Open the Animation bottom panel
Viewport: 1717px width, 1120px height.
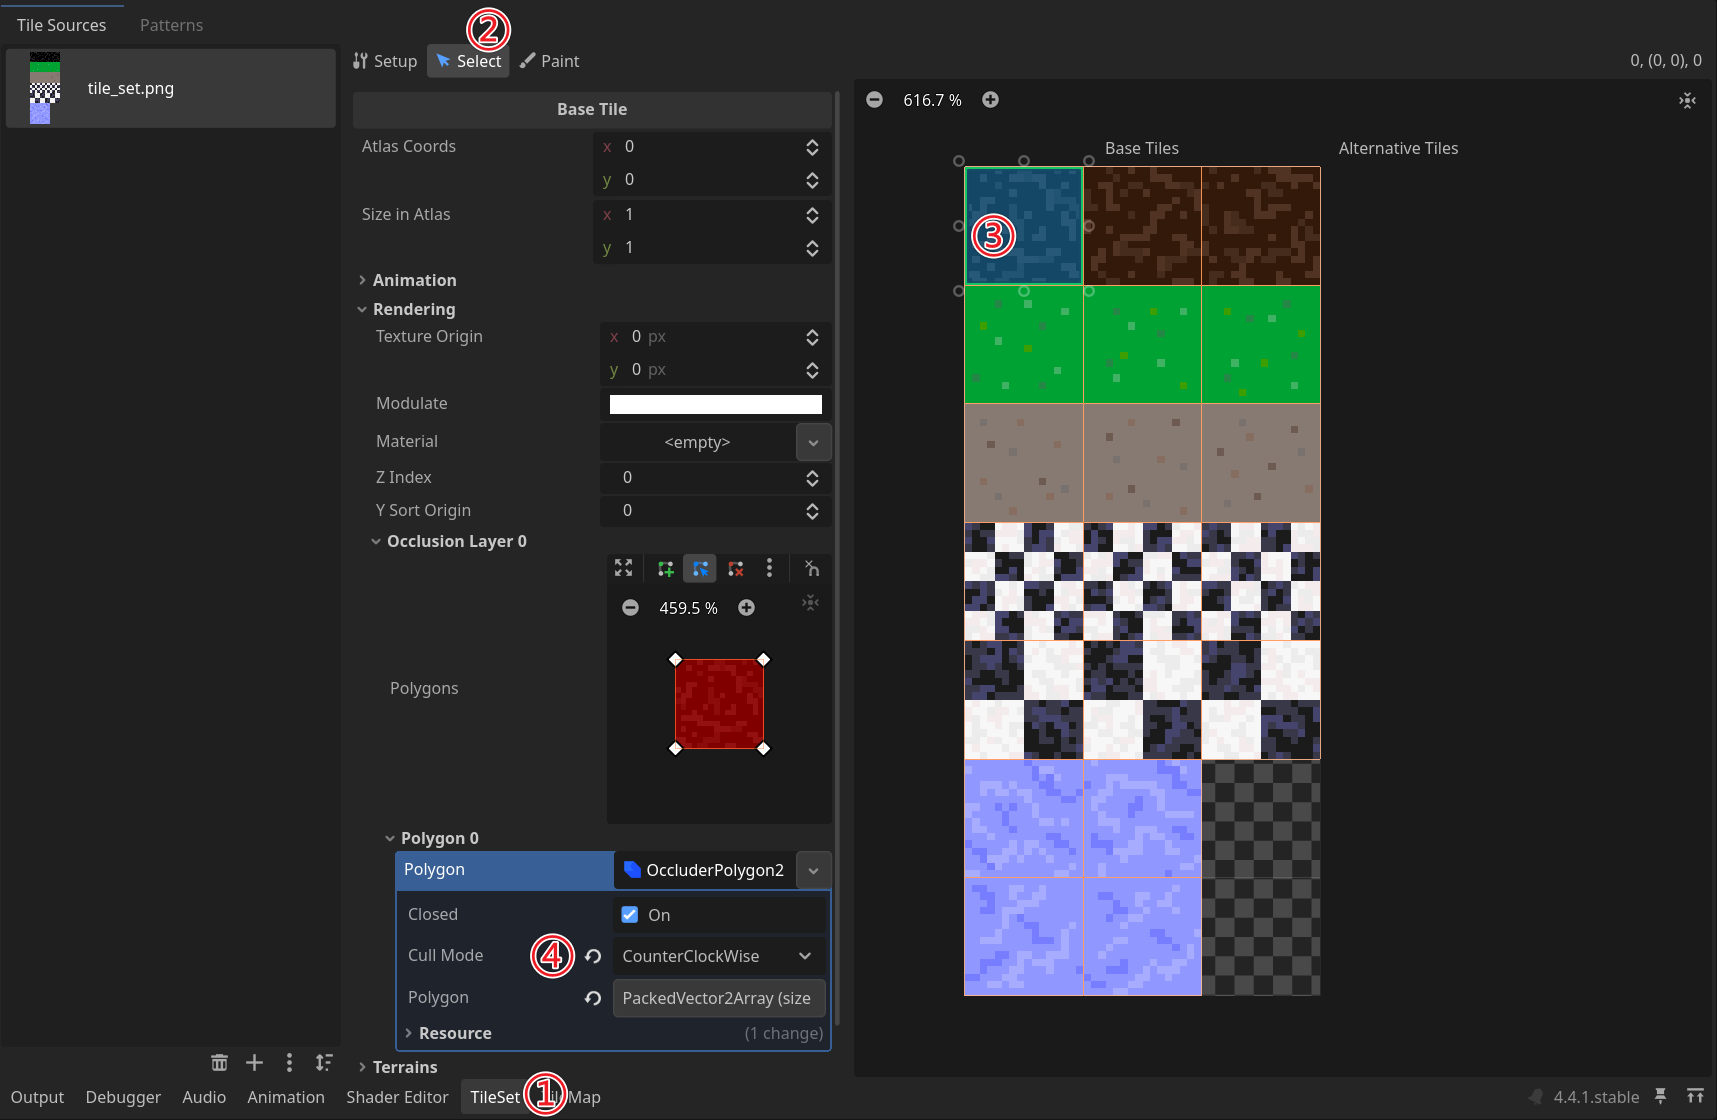point(286,1097)
